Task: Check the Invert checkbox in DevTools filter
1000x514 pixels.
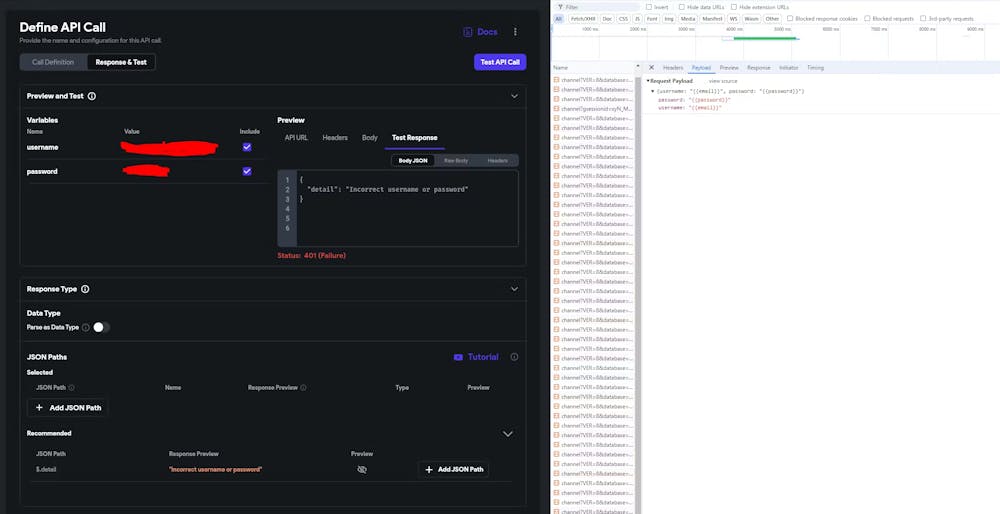Action: point(649,7)
